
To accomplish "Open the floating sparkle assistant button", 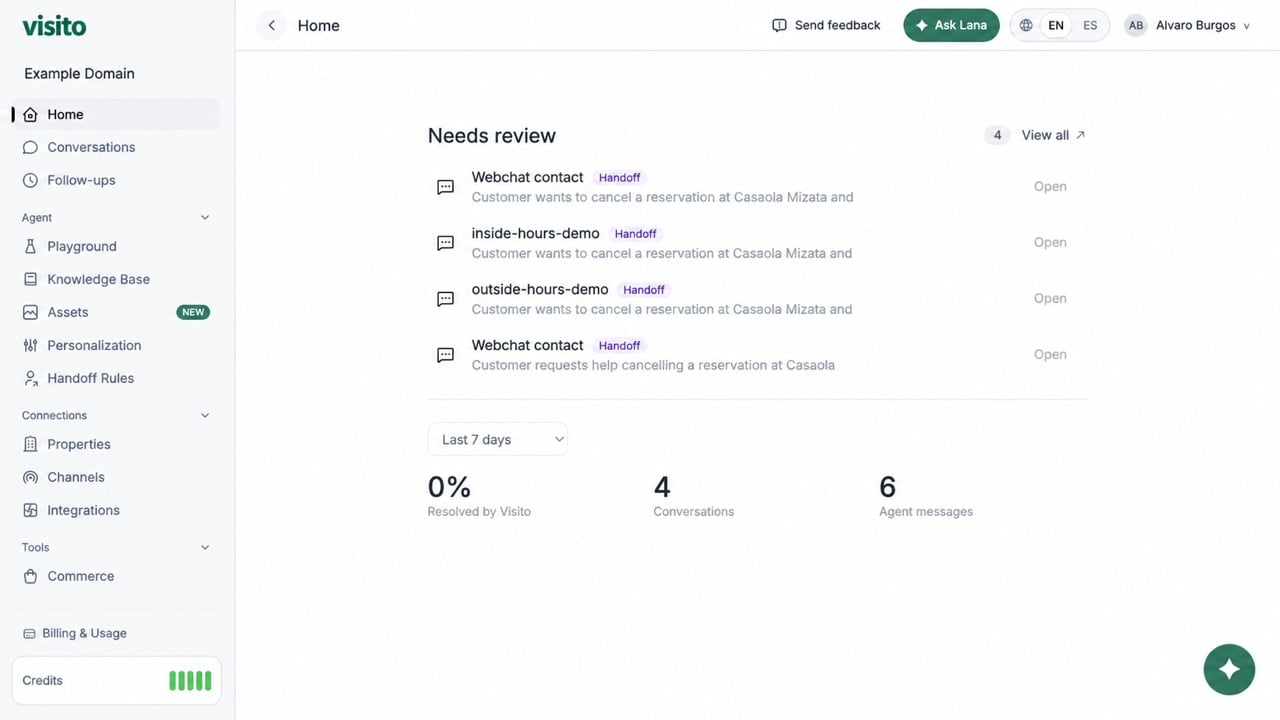I will 1230,669.
